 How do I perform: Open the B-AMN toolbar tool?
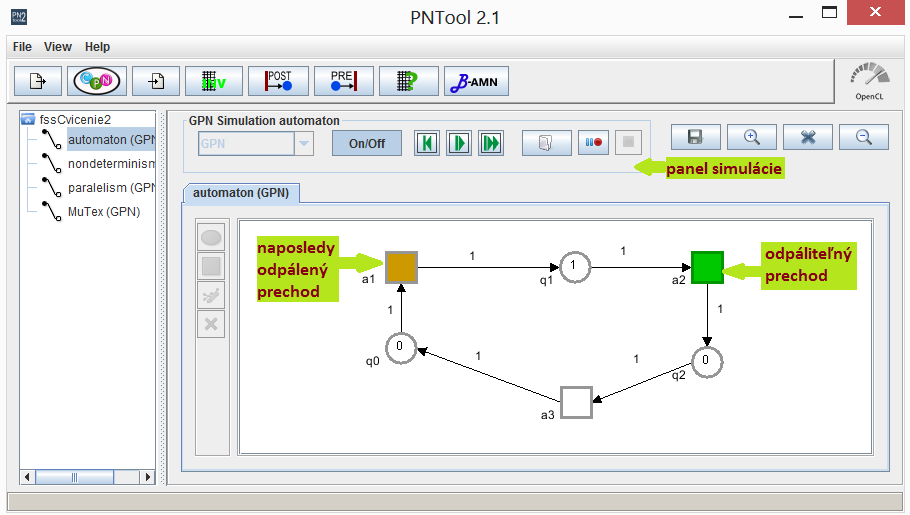point(476,81)
